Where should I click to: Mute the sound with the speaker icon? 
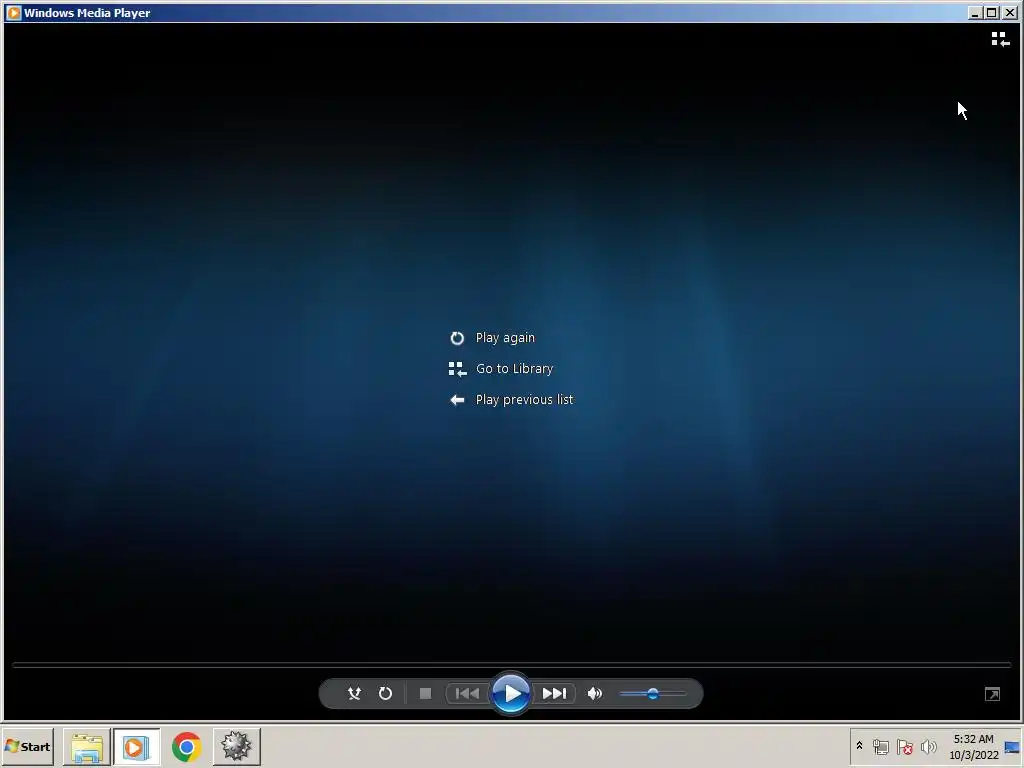594,694
